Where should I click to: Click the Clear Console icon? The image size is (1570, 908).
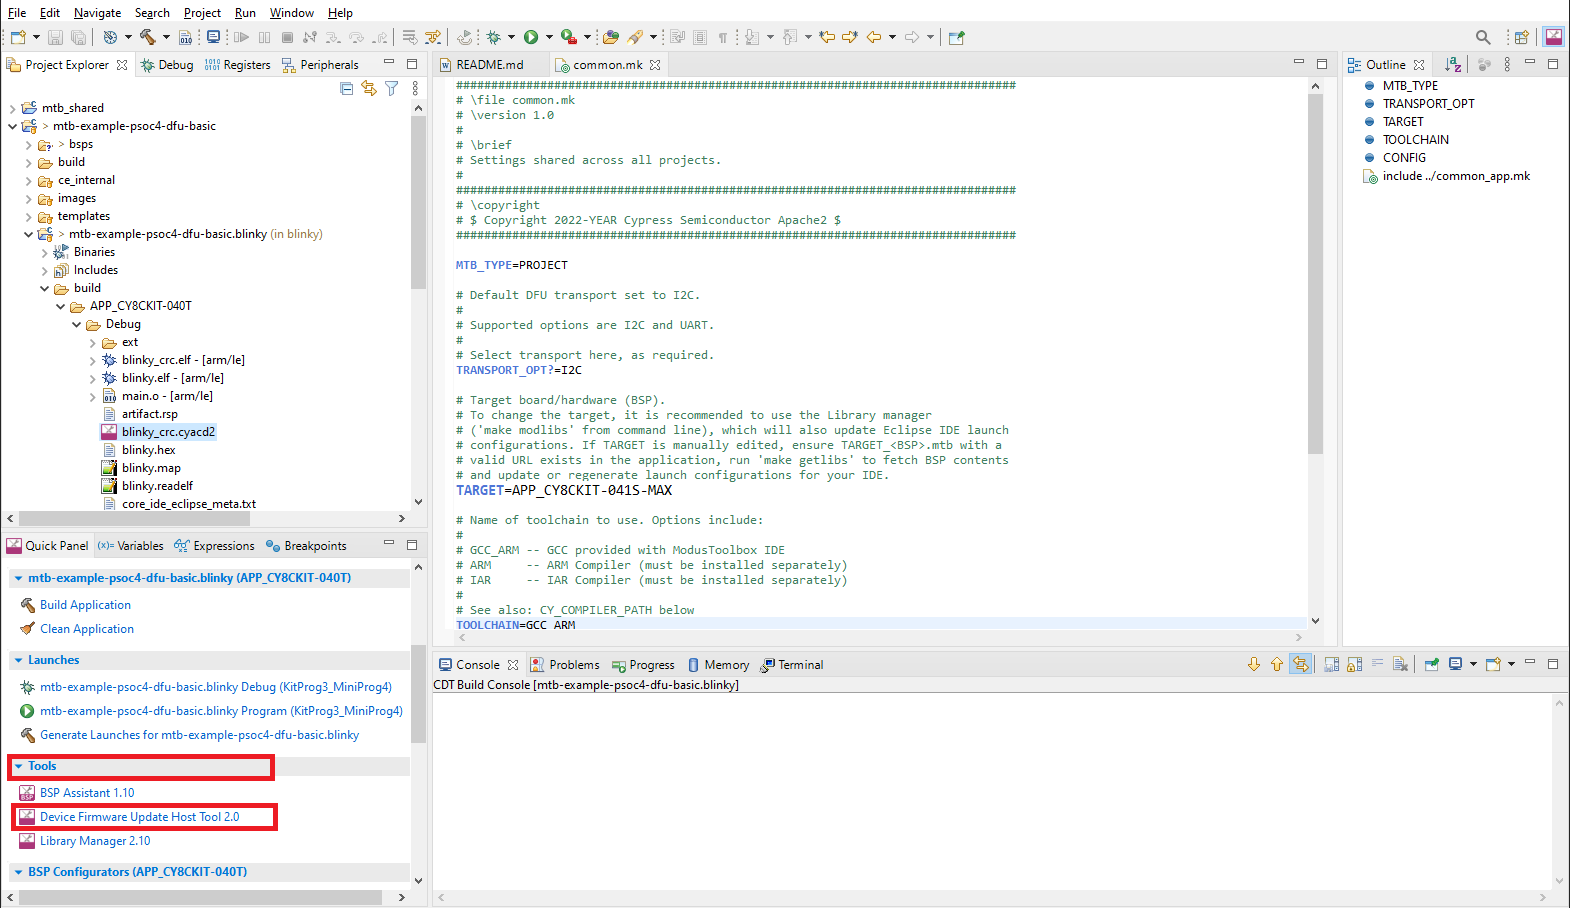pos(1400,664)
